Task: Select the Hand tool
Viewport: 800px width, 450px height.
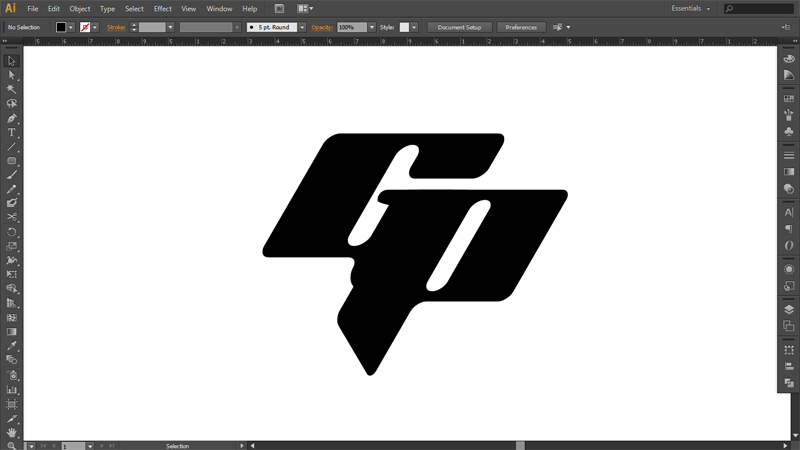Action: click(x=12, y=432)
